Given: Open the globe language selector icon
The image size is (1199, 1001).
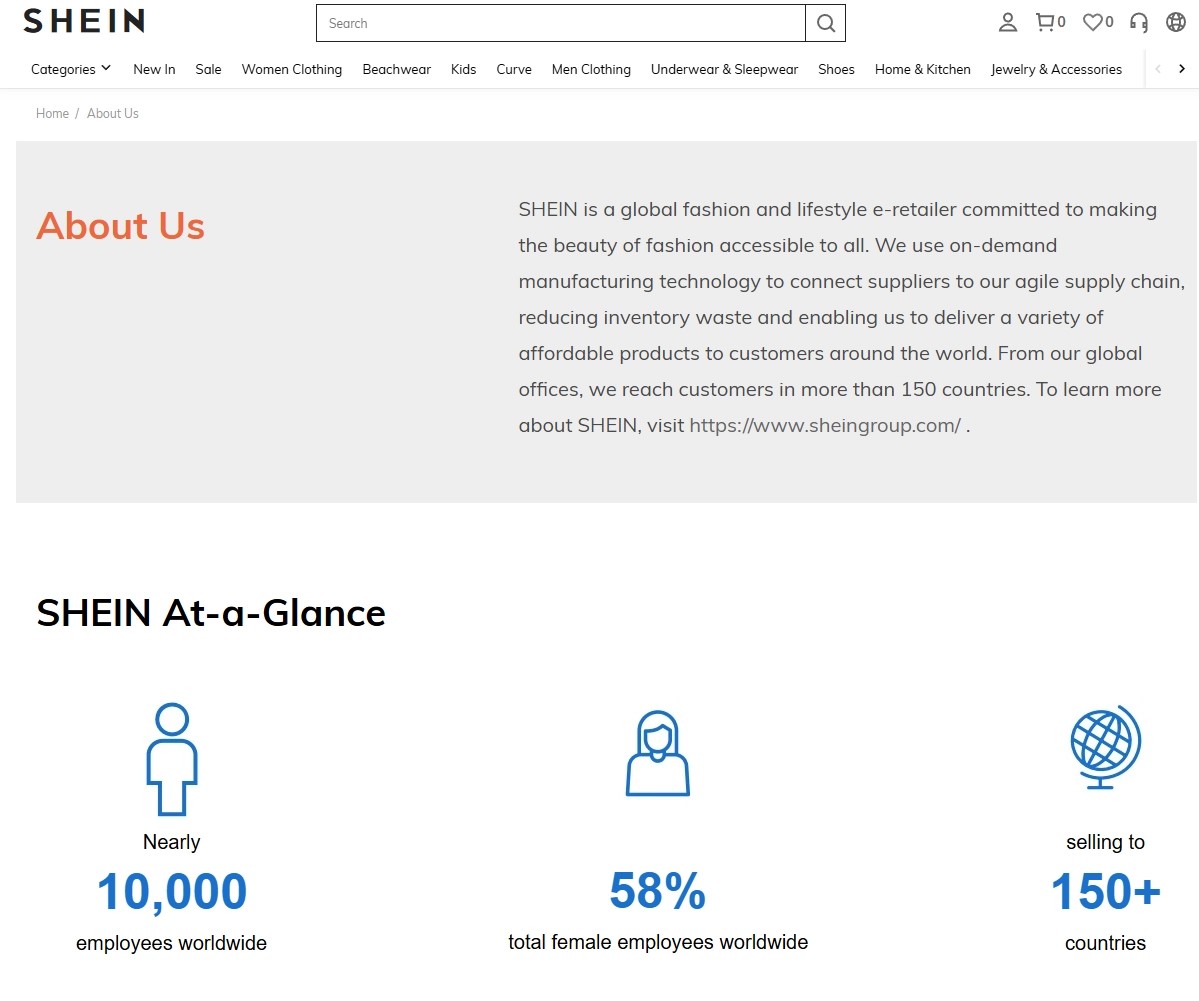Looking at the screenshot, I should pyautogui.click(x=1176, y=22).
